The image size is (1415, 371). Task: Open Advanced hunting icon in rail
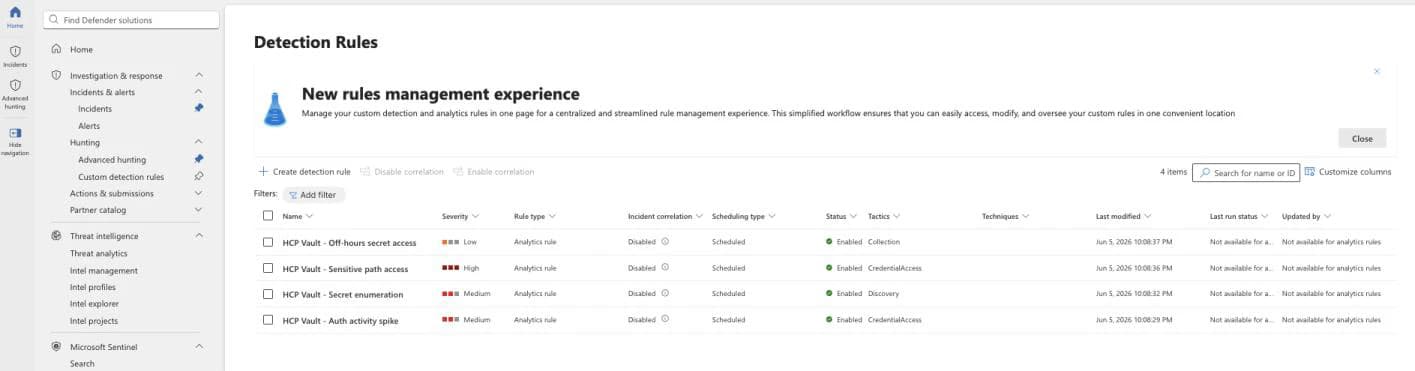point(15,86)
